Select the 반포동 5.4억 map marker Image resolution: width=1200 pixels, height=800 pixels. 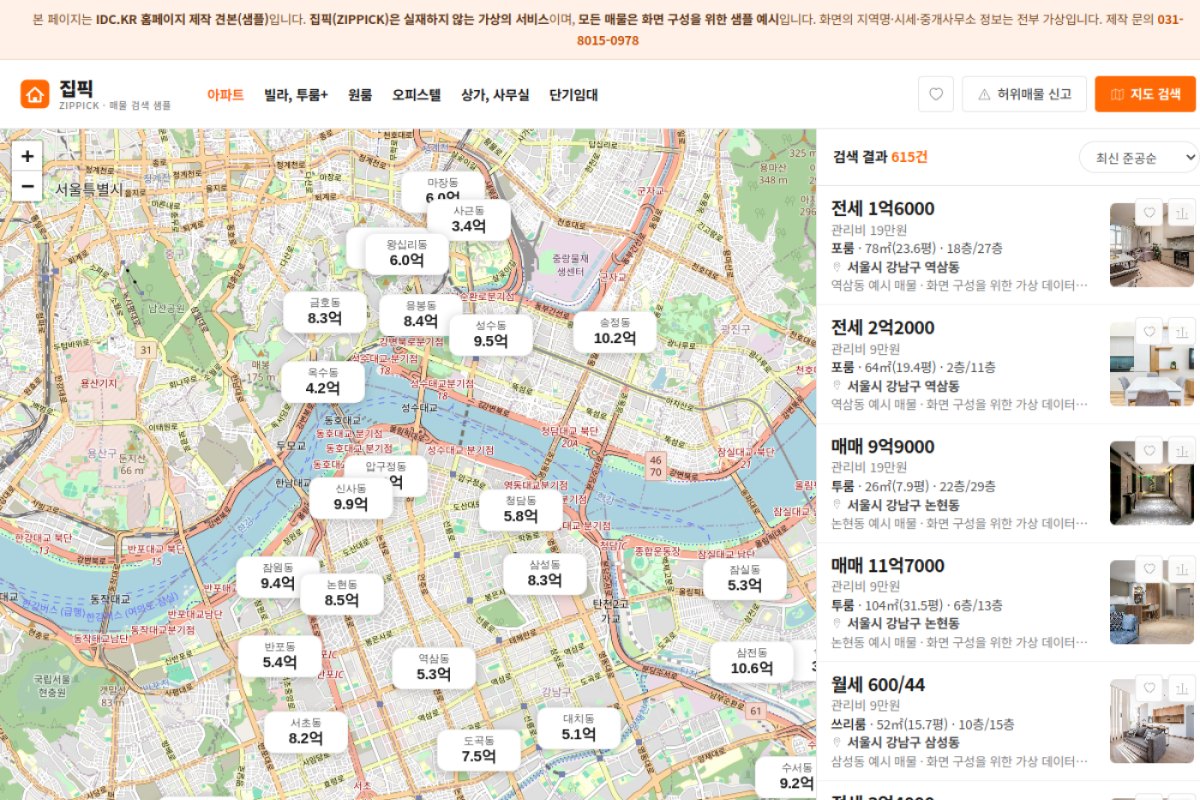coord(280,655)
